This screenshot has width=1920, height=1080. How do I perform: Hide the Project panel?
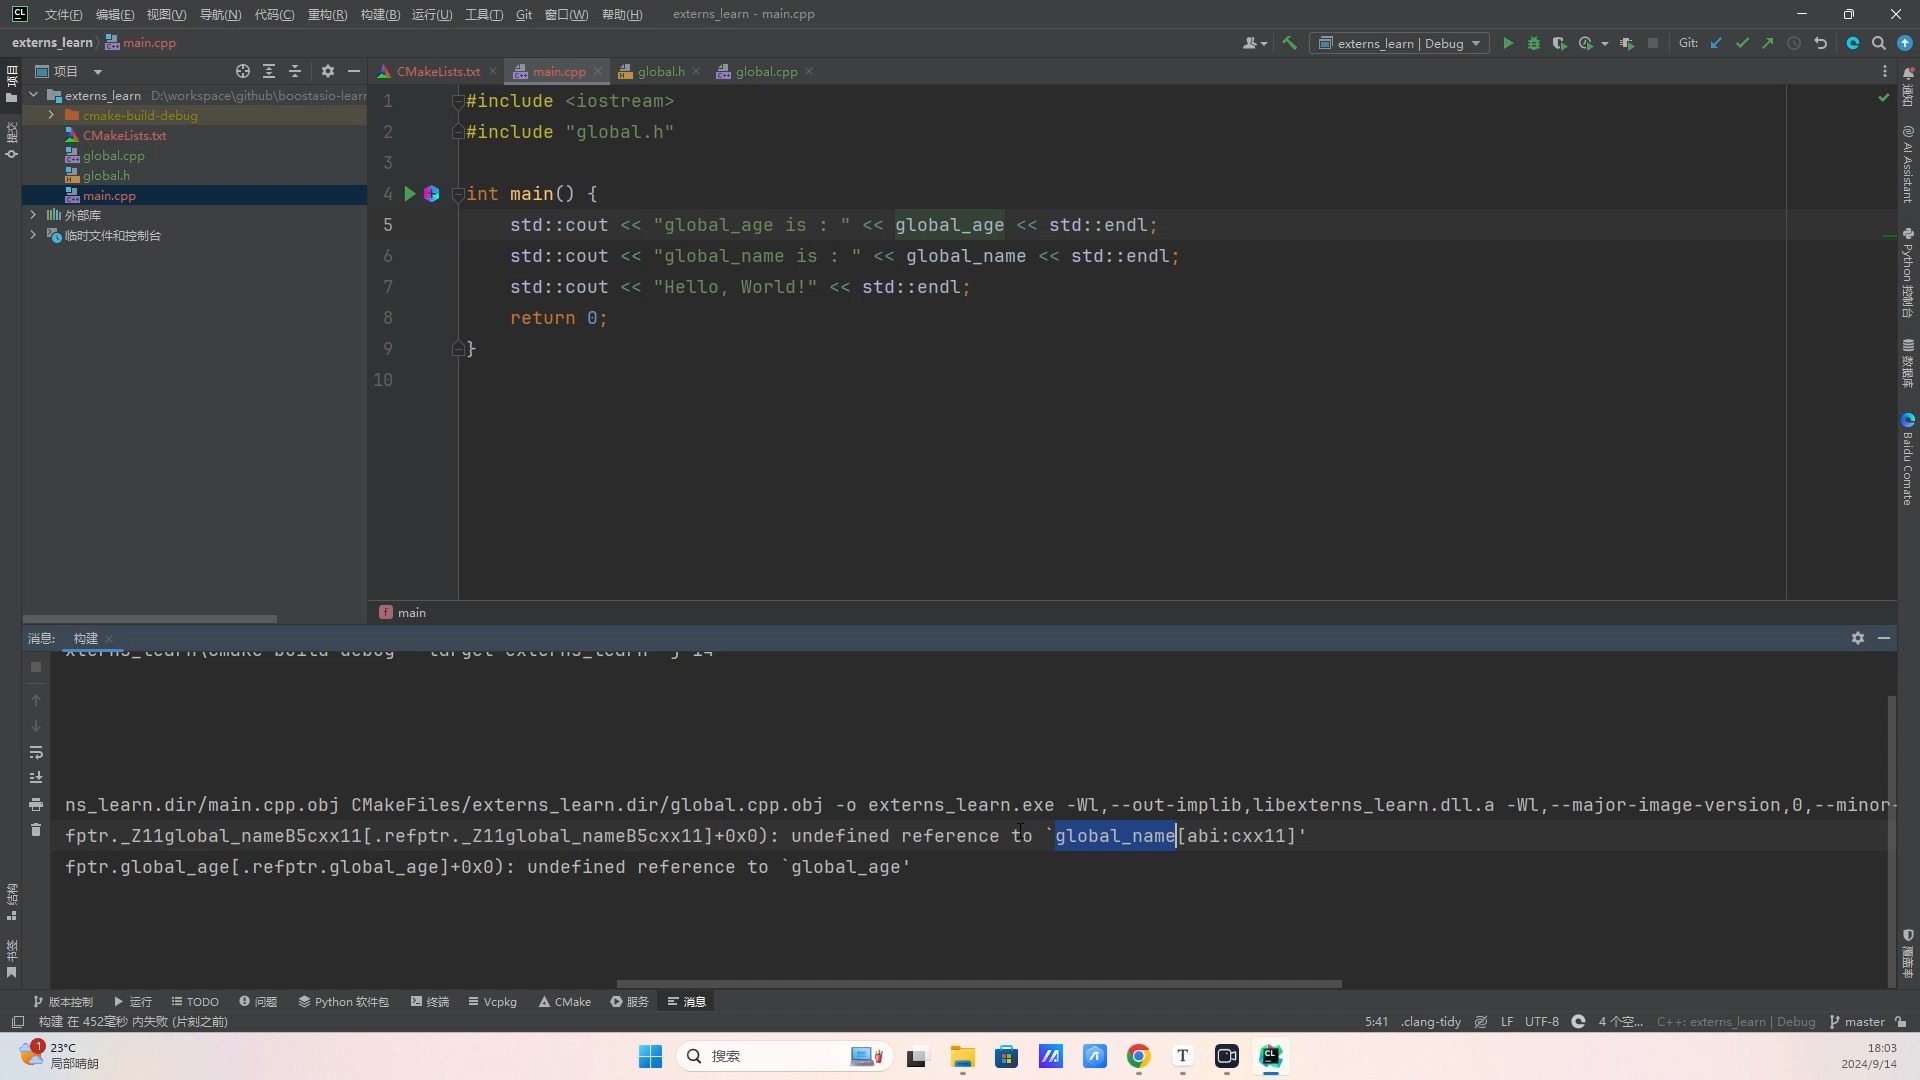coord(353,71)
